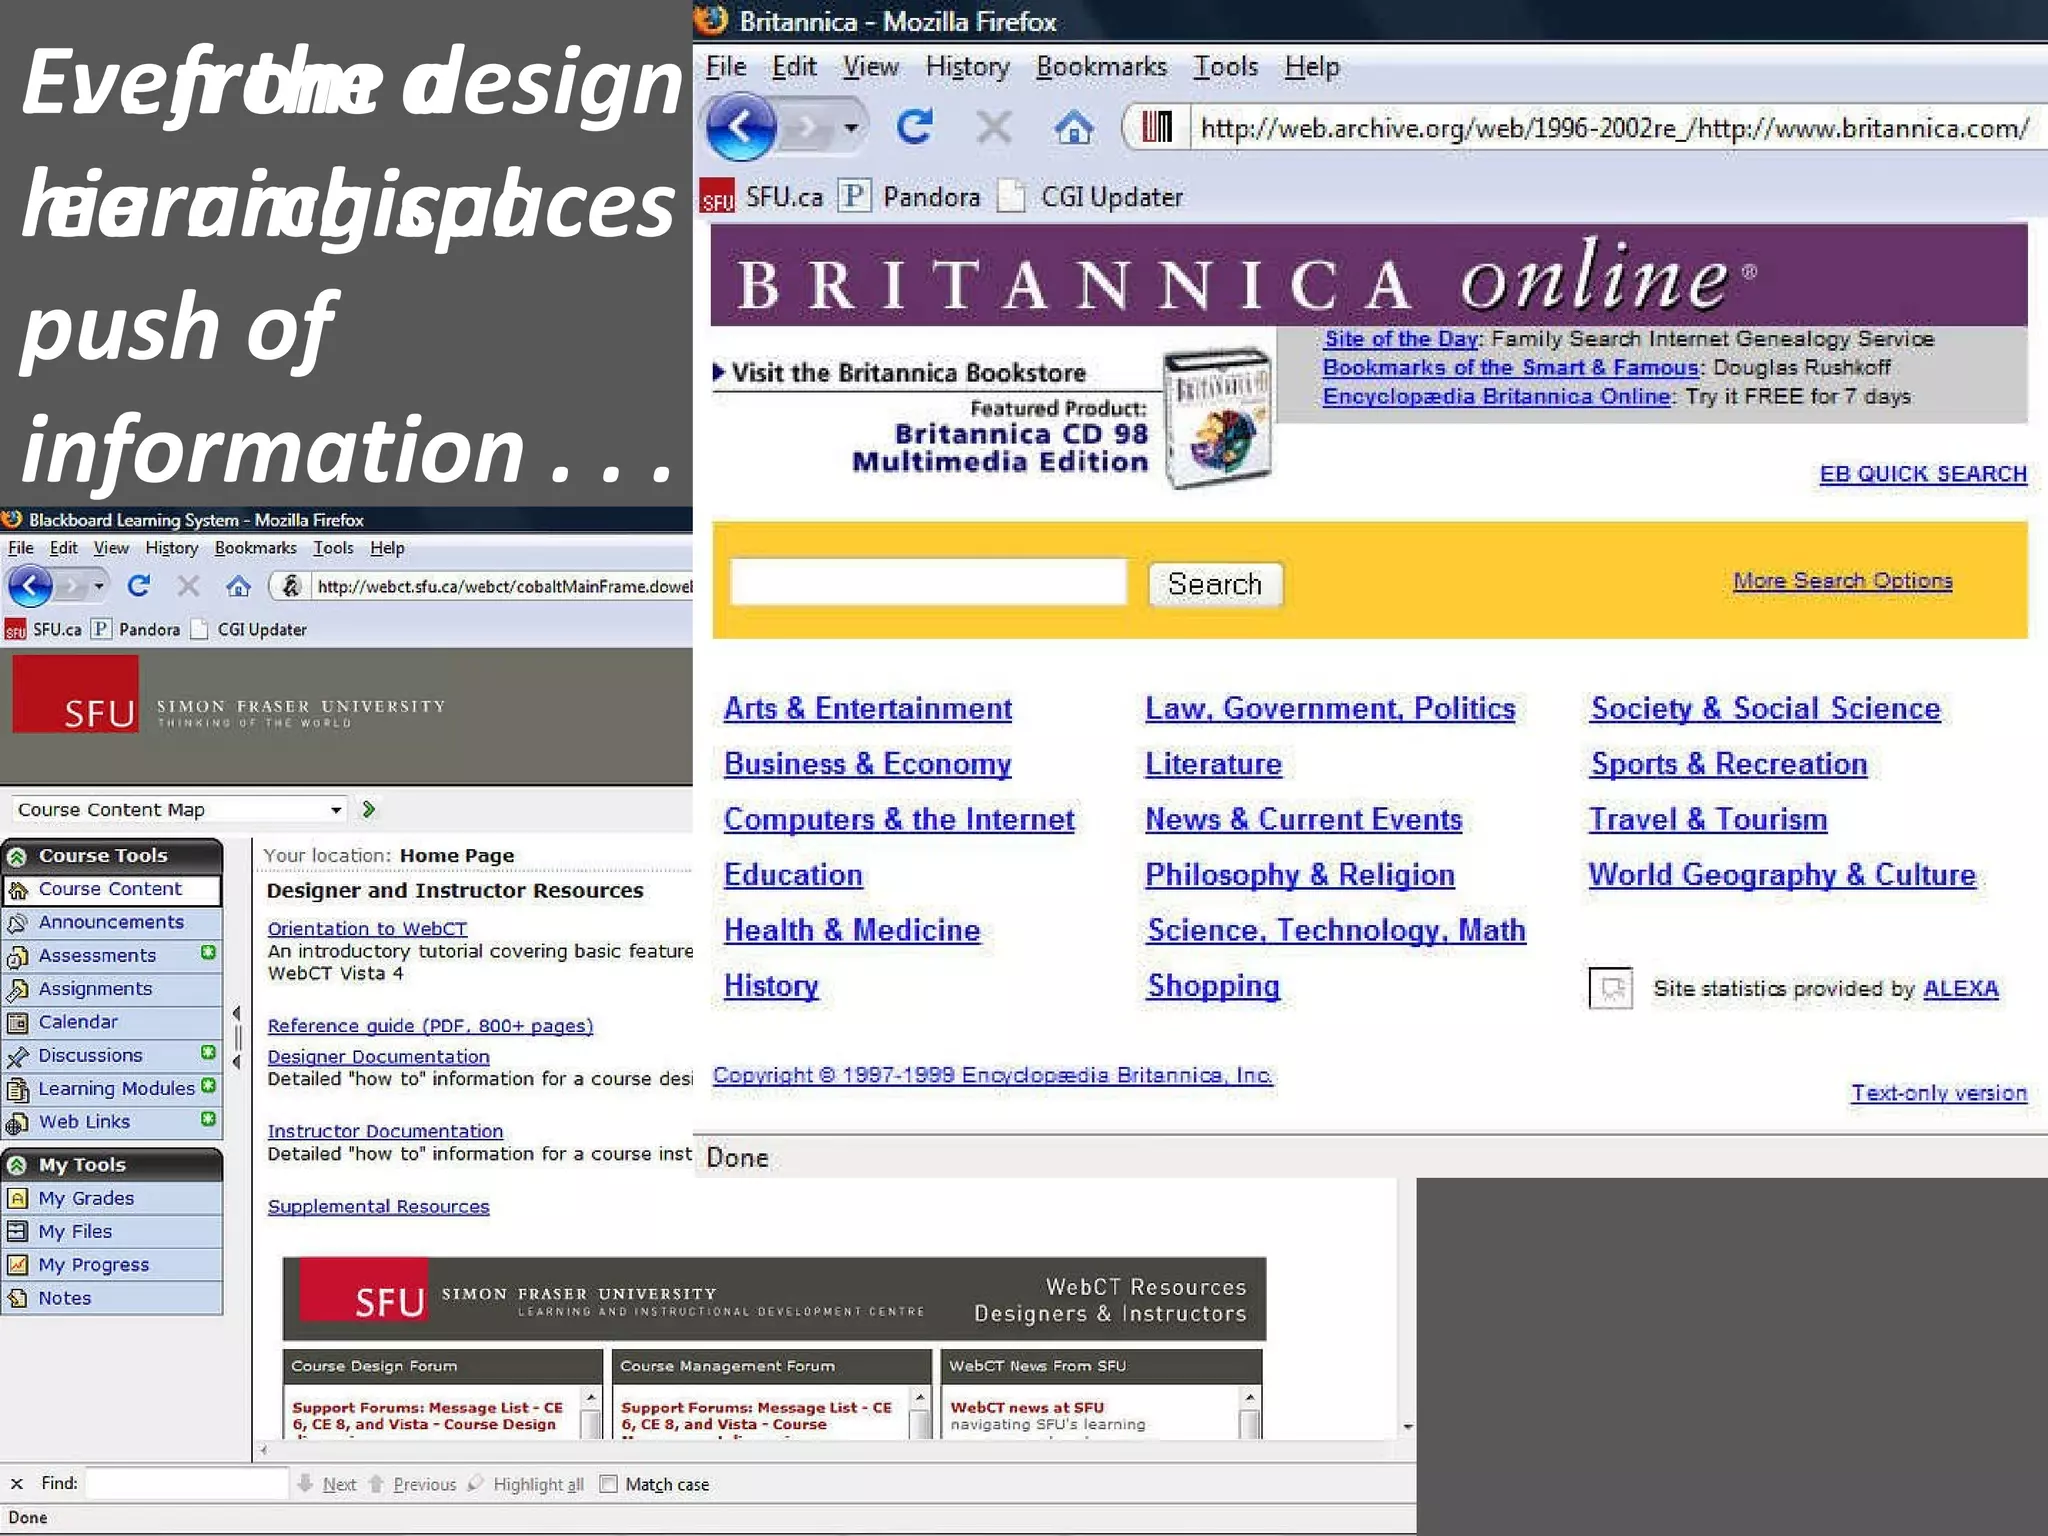Open My Progress in My Tools

(112, 1264)
